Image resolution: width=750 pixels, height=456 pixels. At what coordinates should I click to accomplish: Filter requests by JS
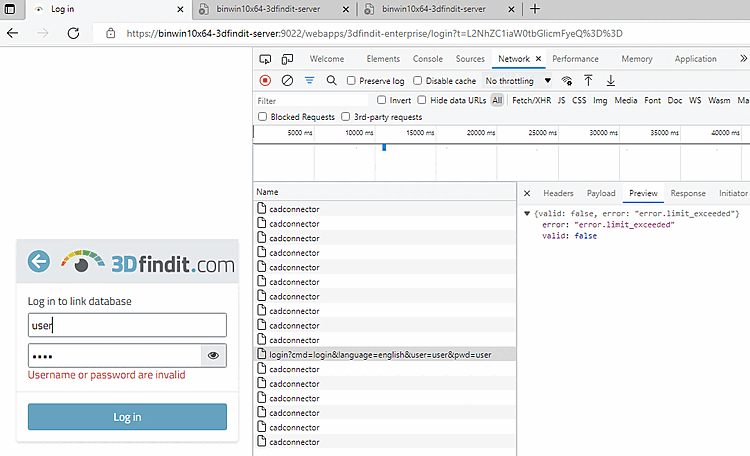[562, 100]
